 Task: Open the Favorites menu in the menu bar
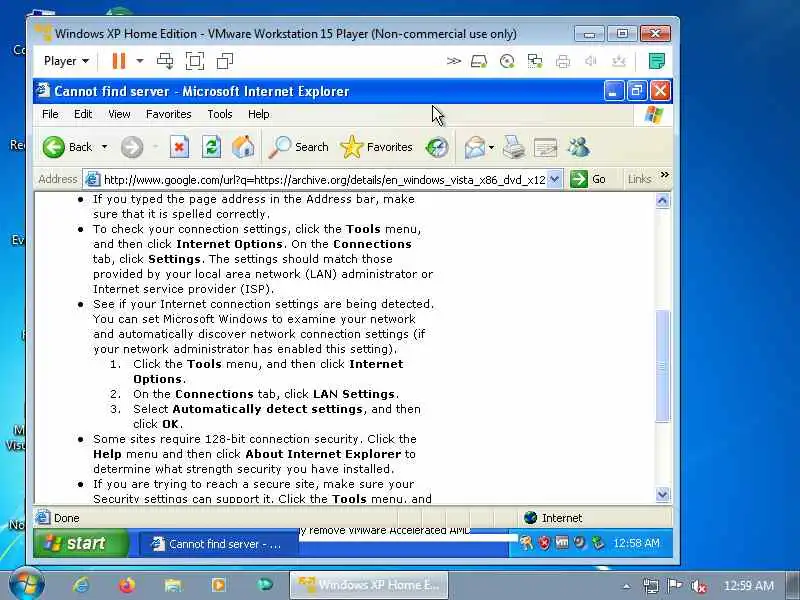coord(168,114)
